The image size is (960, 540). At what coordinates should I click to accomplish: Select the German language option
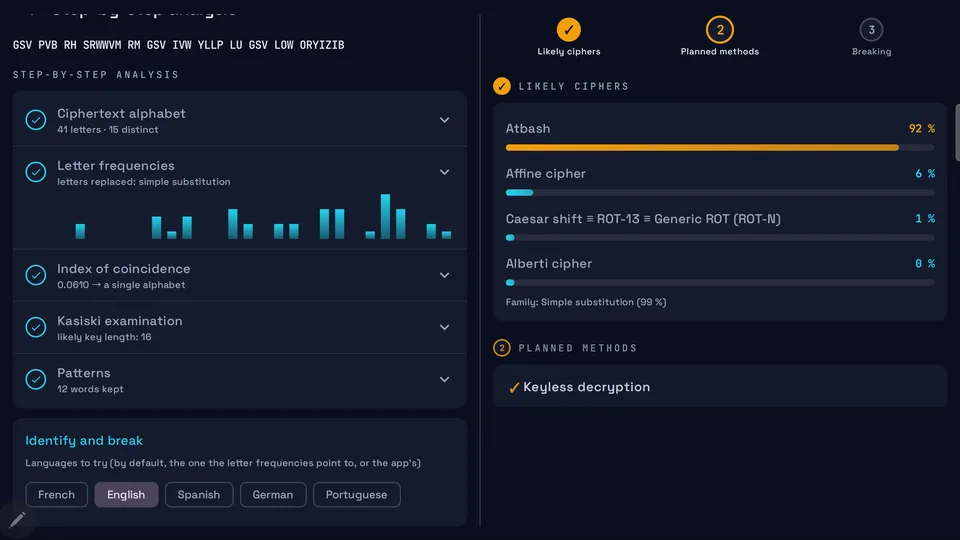point(273,495)
